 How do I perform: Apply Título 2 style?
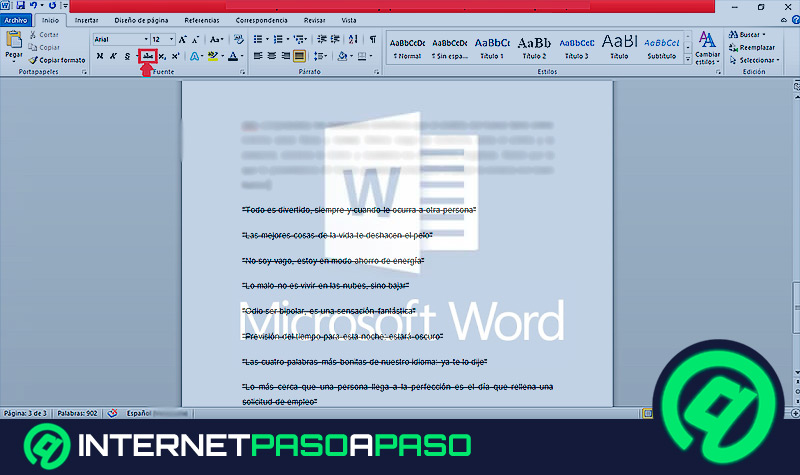[534, 48]
